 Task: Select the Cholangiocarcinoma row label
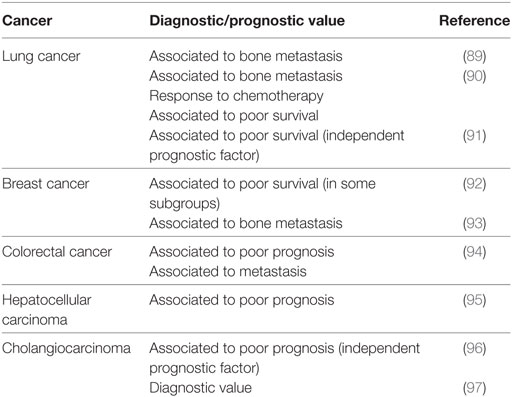click(x=66, y=348)
